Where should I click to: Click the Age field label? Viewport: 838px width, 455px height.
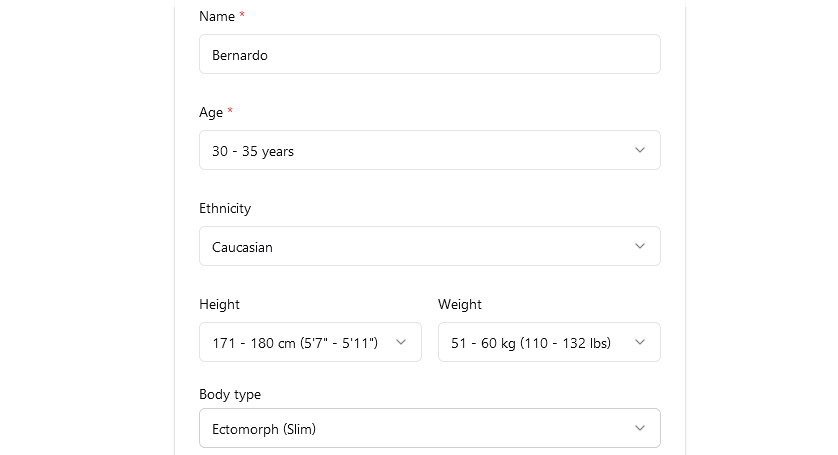click(x=211, y=112)
